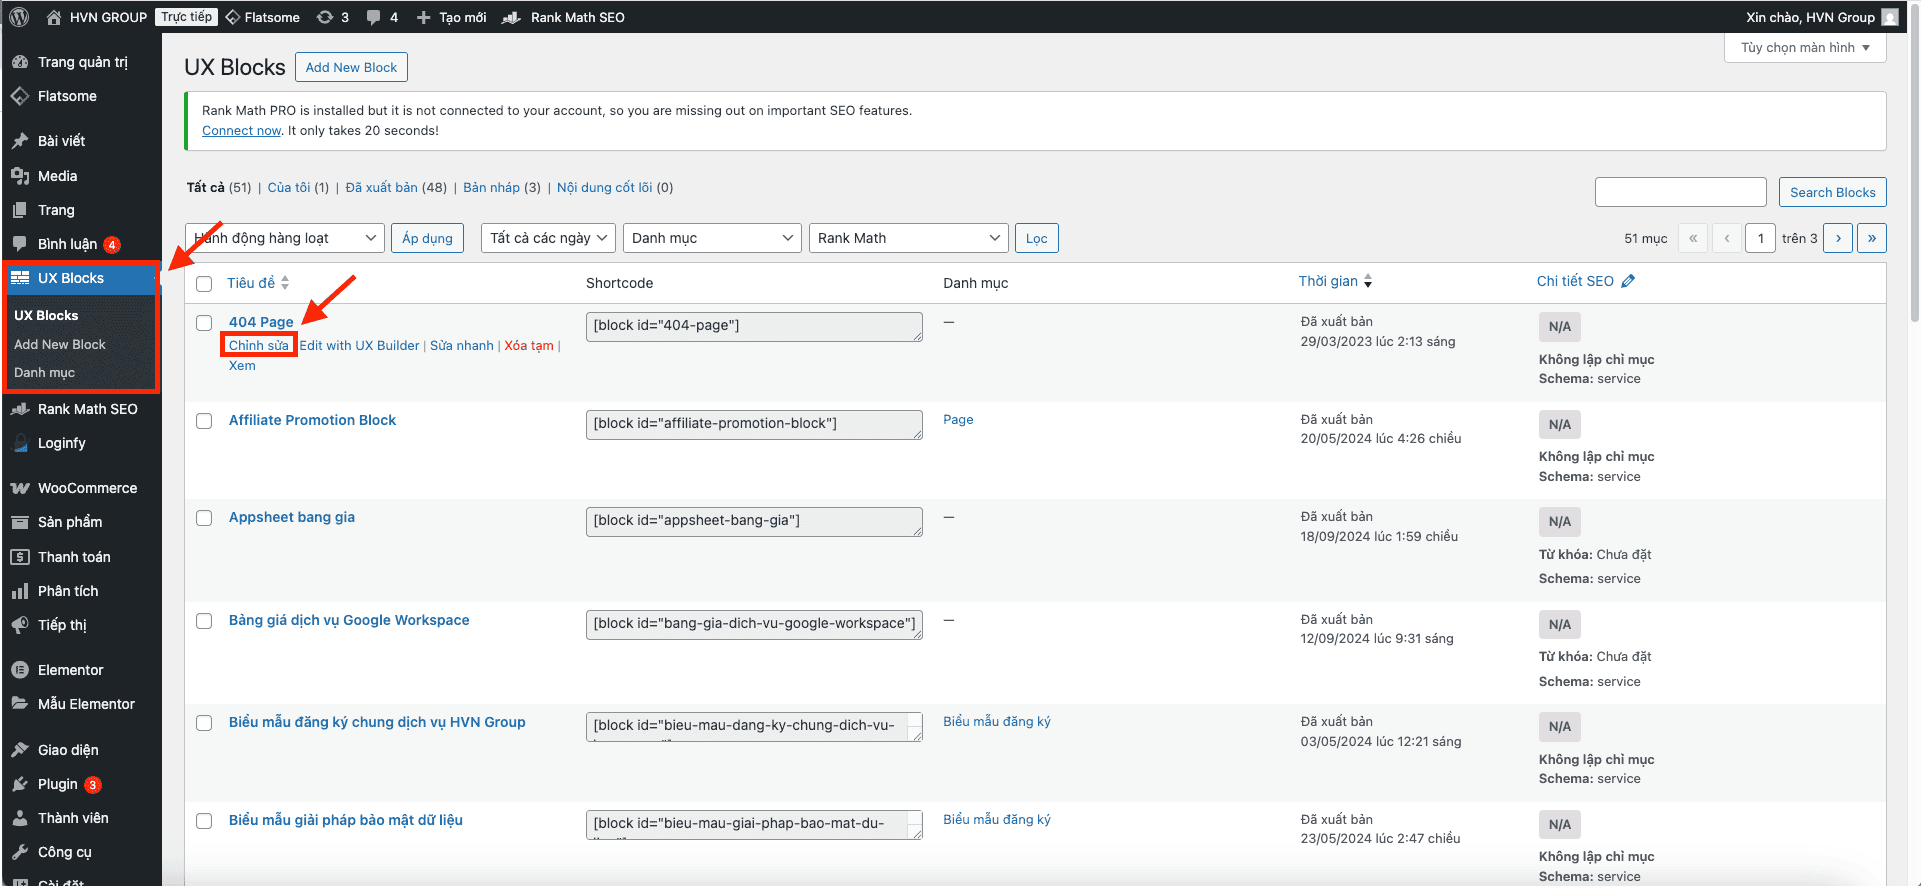Open the Tất cả các ngày date filter
1921x886 pixels.
click(548, 238)
